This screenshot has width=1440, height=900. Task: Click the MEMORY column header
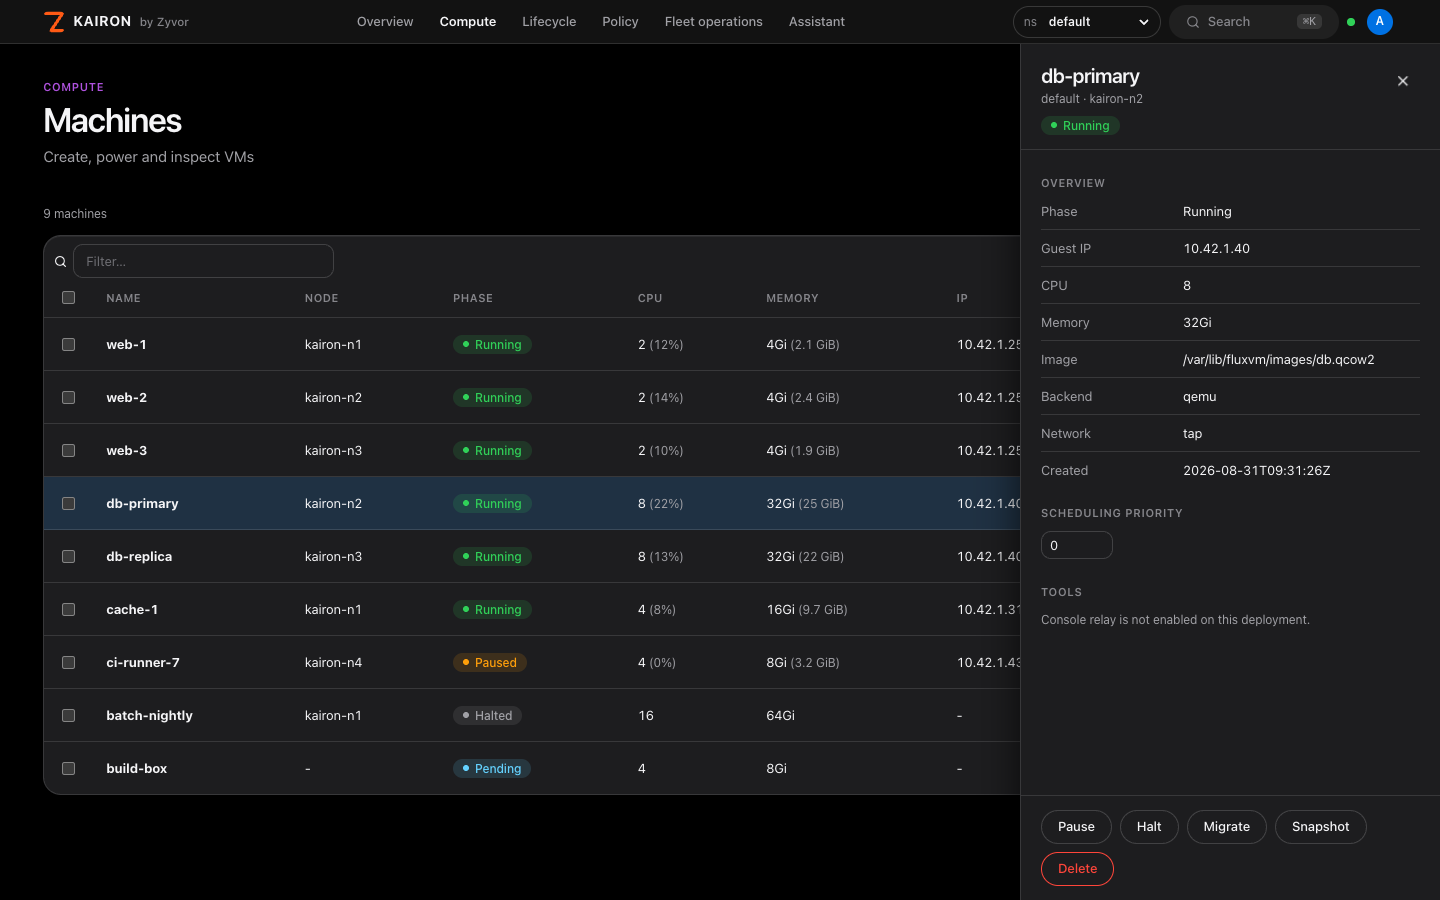792,298
